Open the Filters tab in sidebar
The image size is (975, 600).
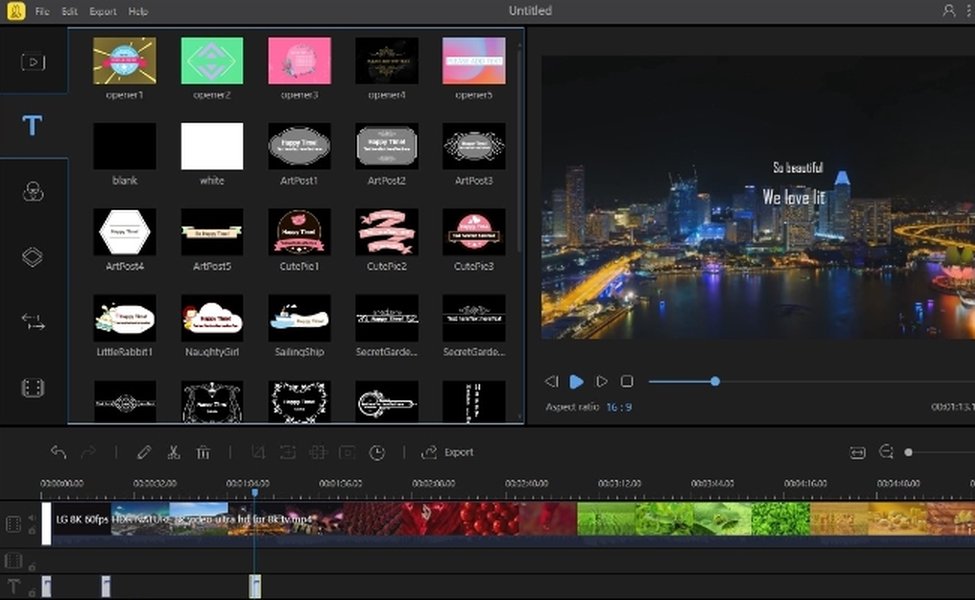33,192
